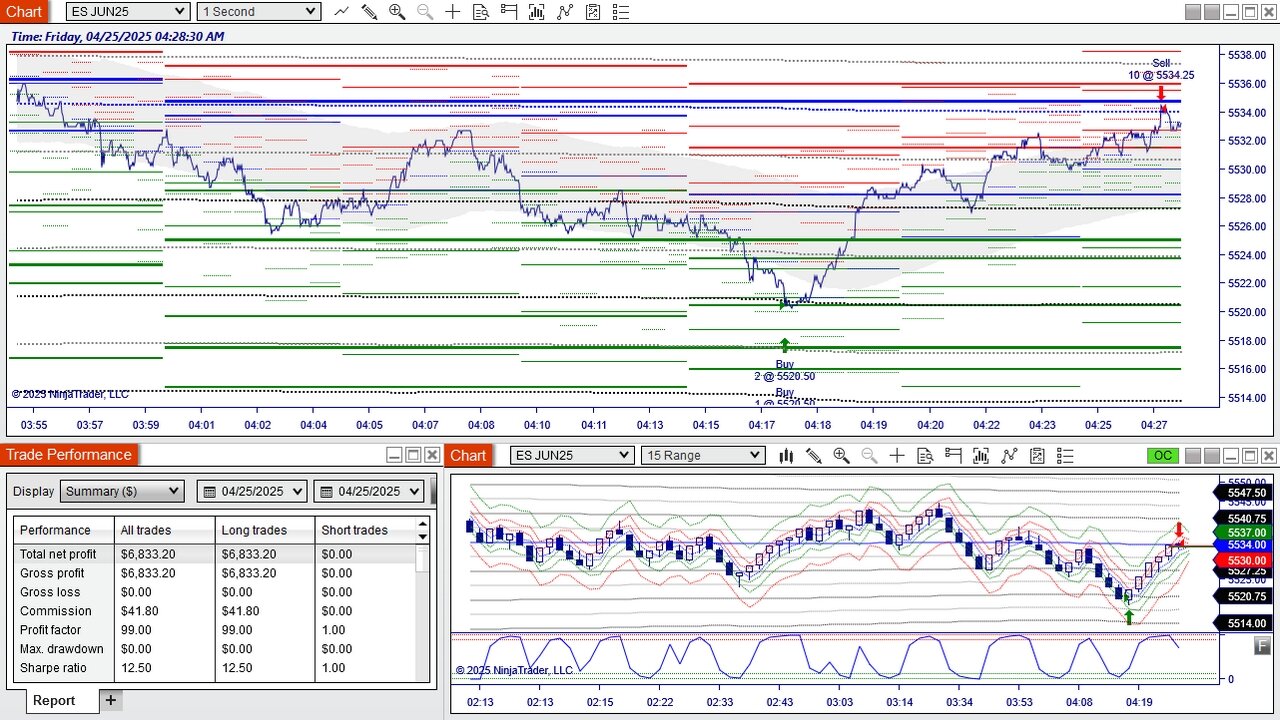Screen dimensions: 1280x720
Task: Click the Performance column header
Action: point(64,530)
